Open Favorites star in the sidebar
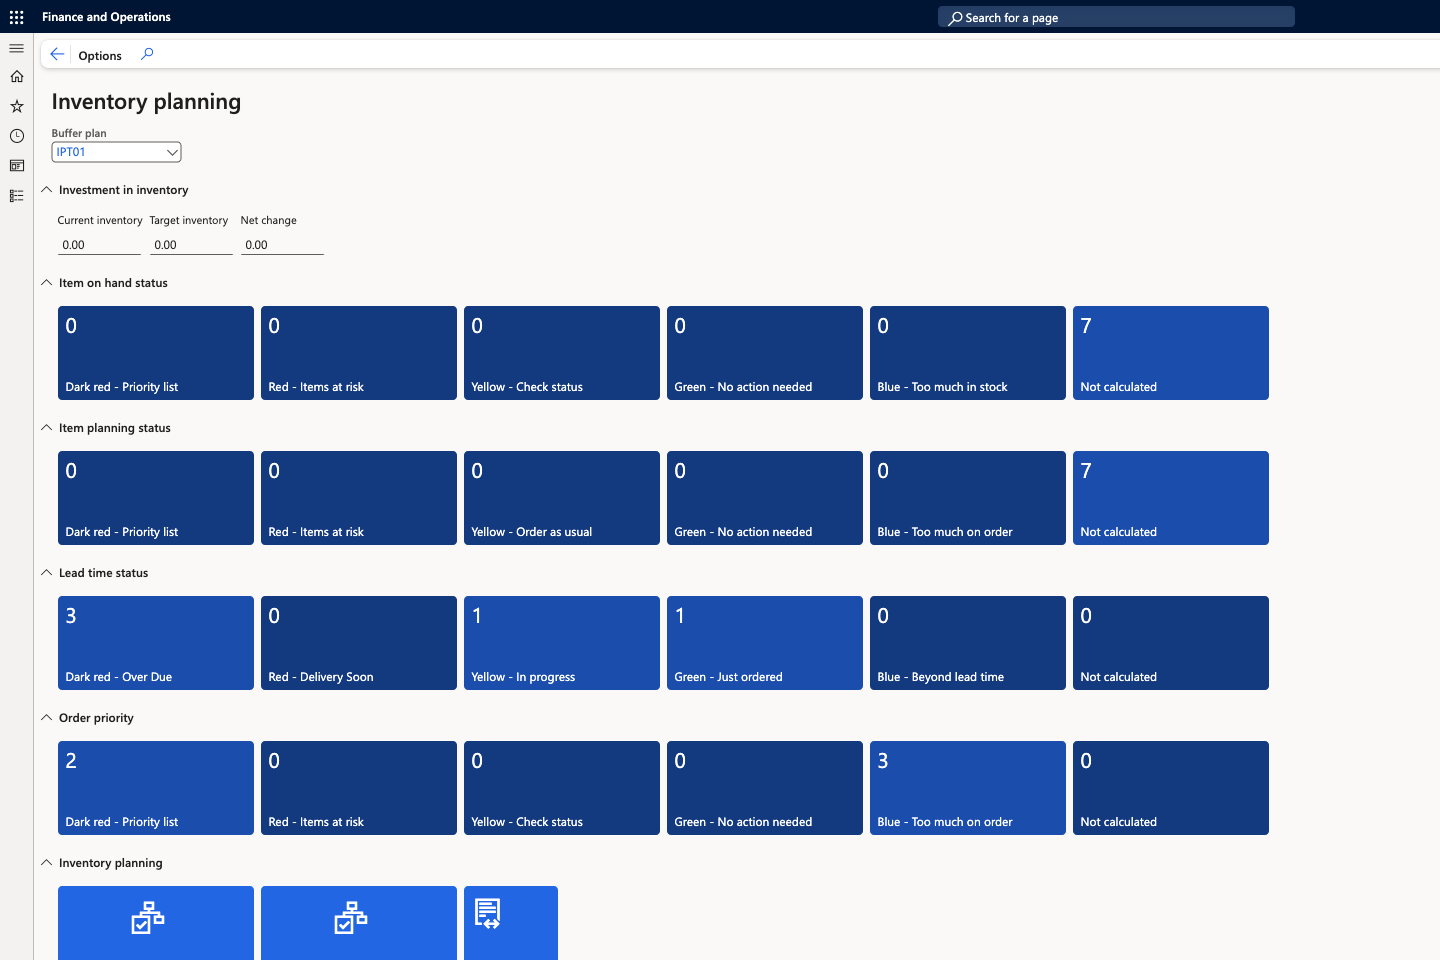1440x960 pixels. [x=16, y=106]
